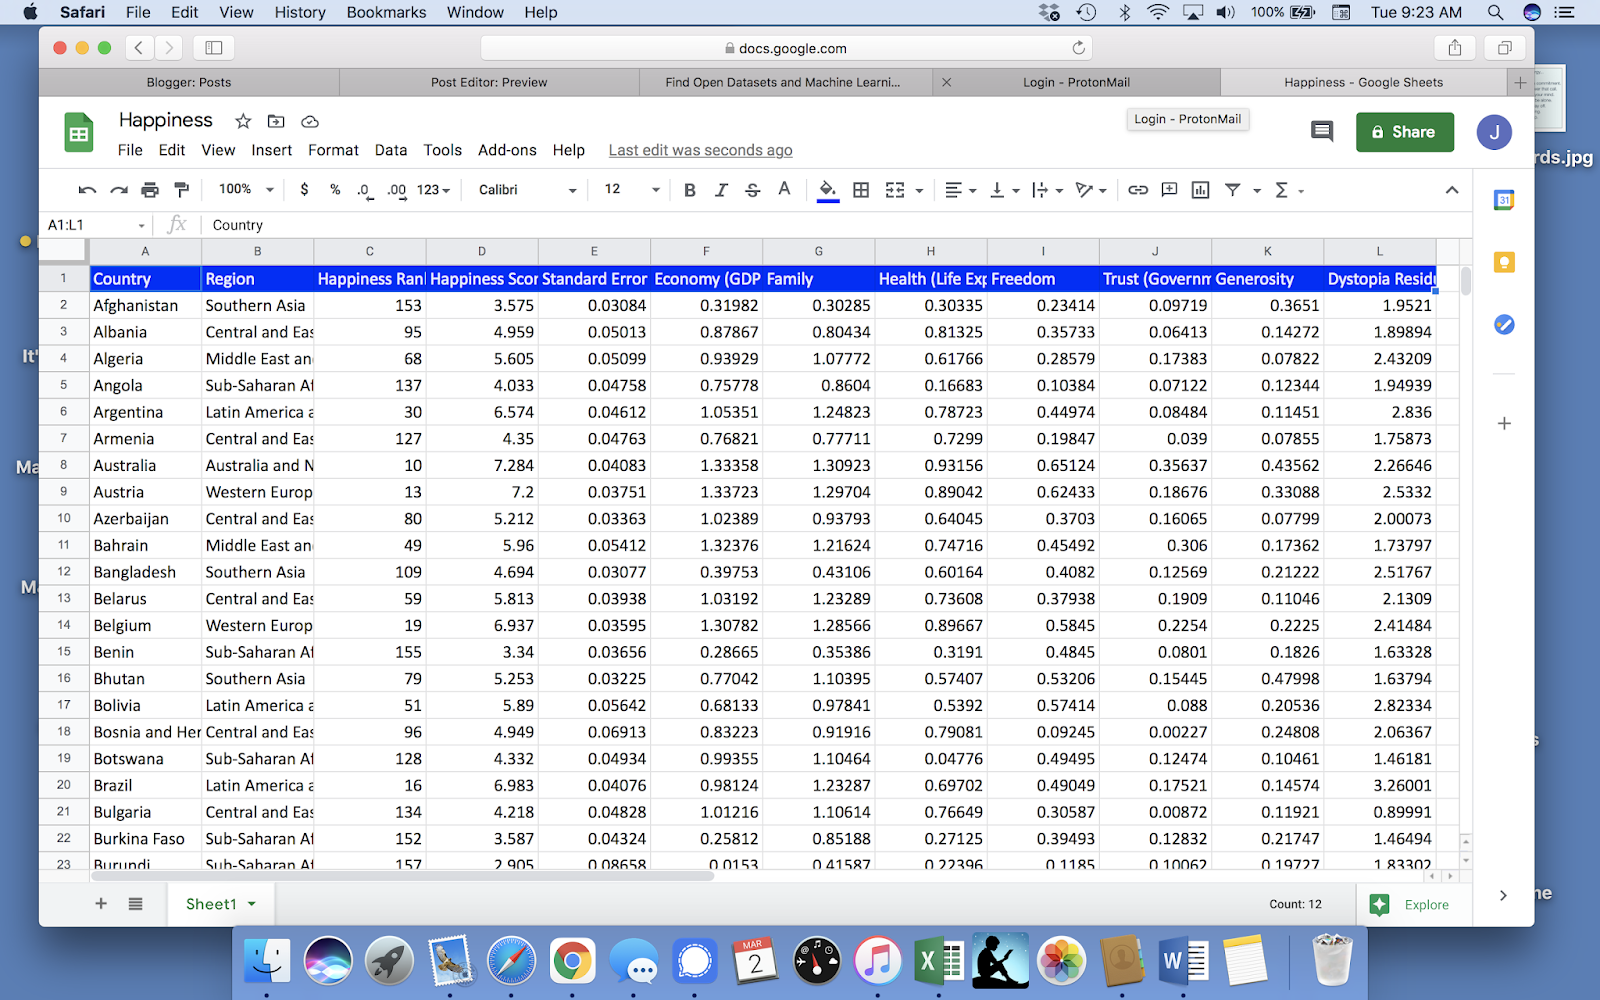This screenshot has width=1600, height=1000.
Task: Open the functions sigma menu
Action: pyautogui.click(x=1288, y=190)
